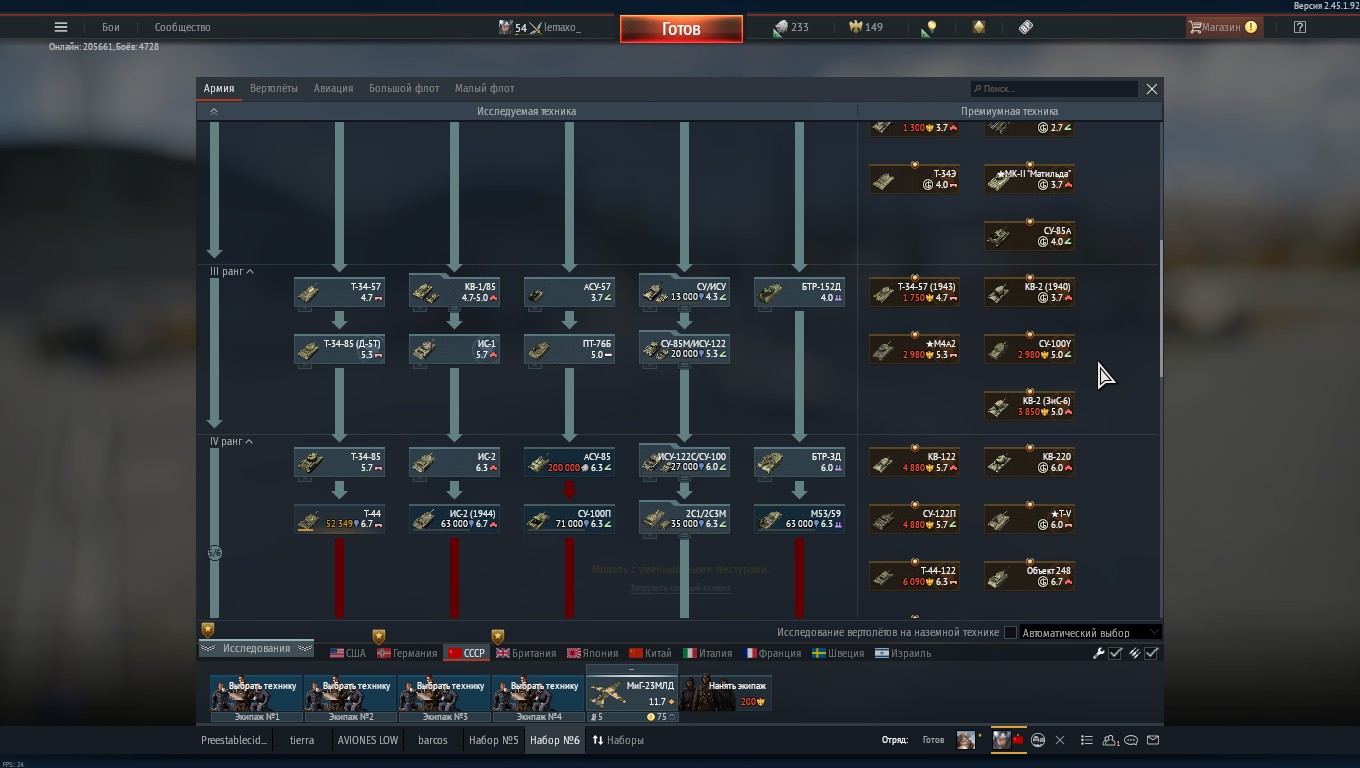Open the Бои menu
The image size is (1360, 768).
point(110,27)
